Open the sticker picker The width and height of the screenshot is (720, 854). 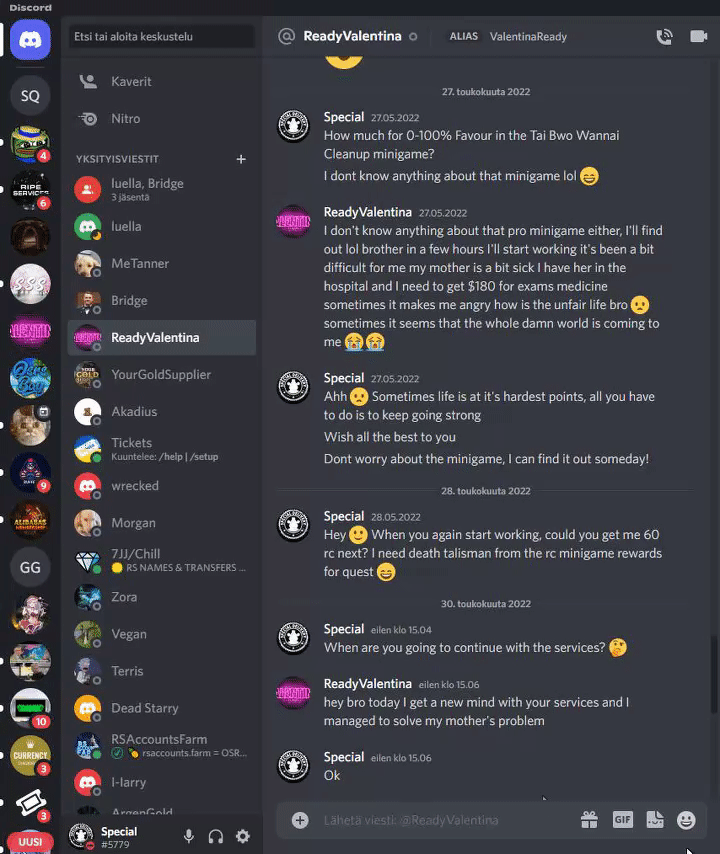coord(655,820)
